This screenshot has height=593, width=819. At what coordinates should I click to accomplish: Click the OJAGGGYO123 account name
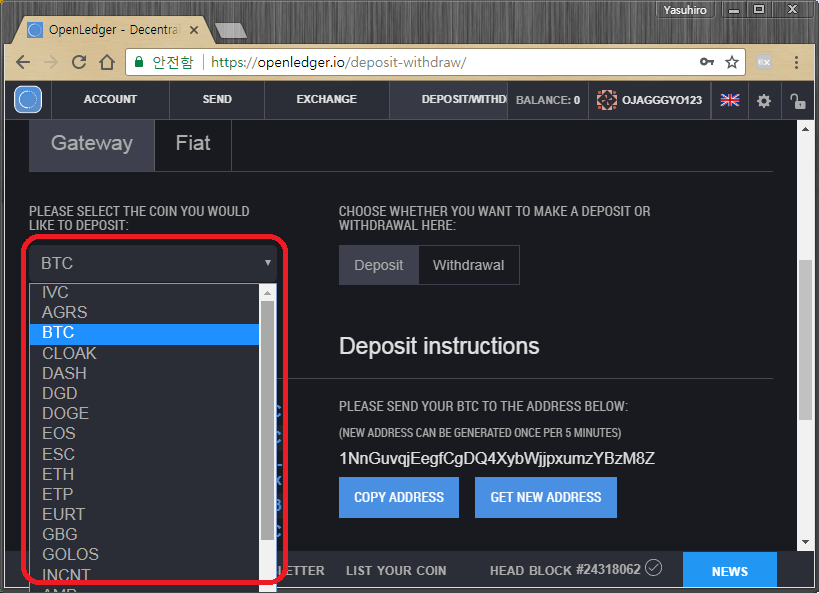[662, 100]
